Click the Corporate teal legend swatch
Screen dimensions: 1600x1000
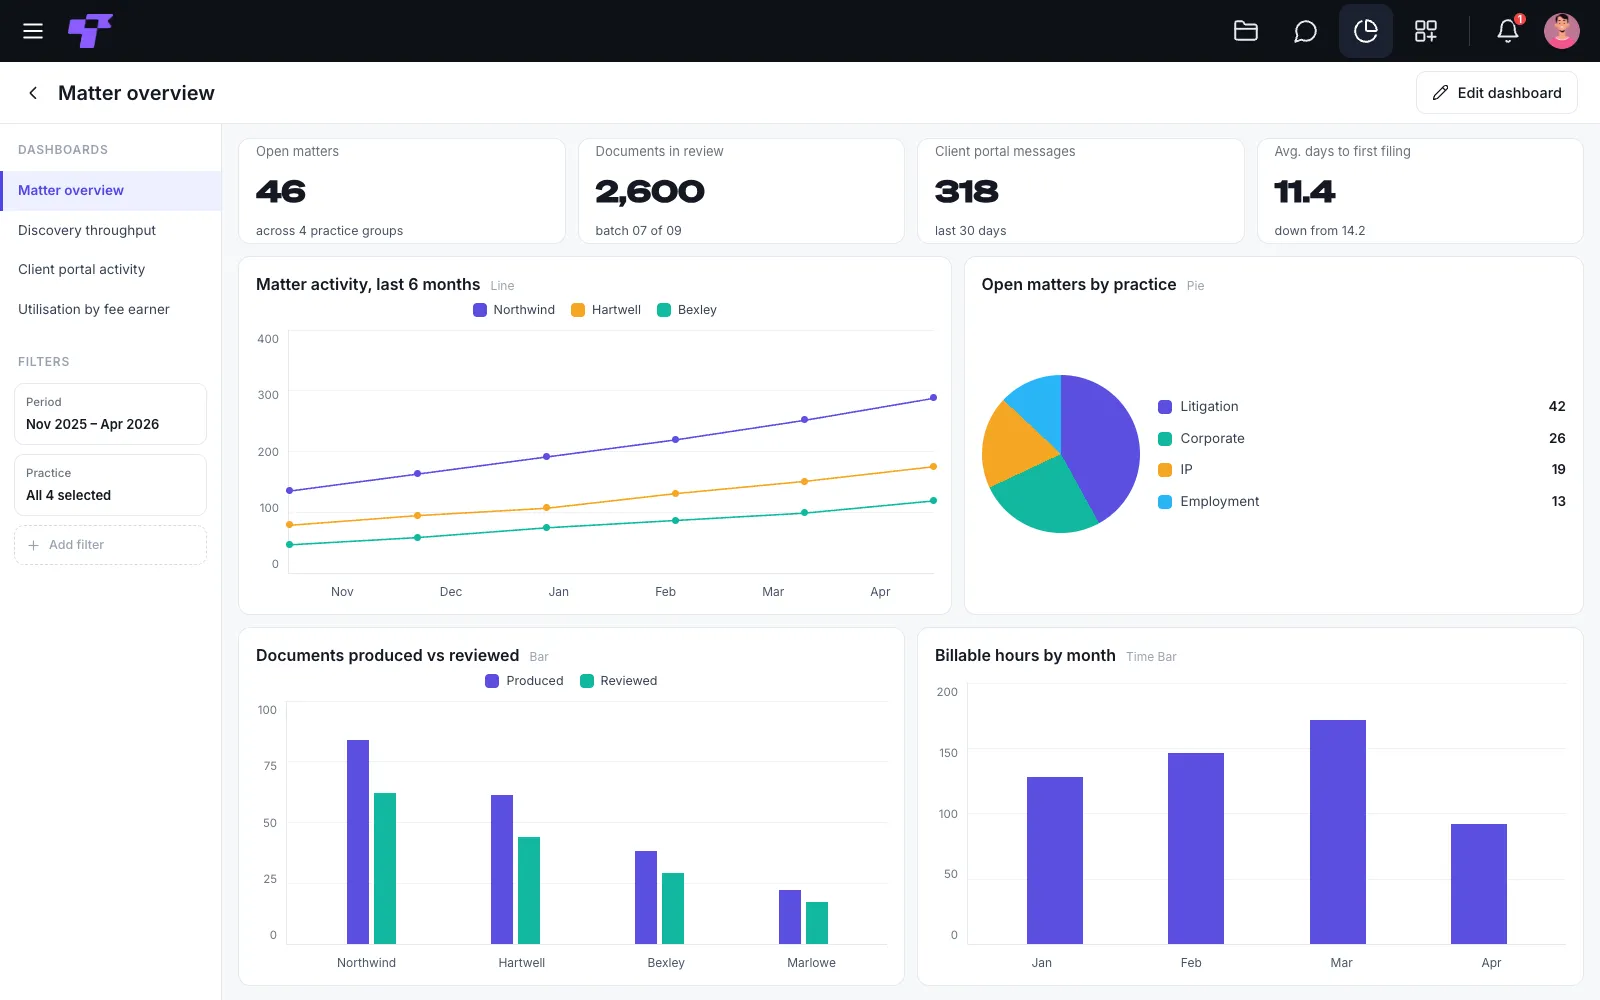[x=1165, y=439]
